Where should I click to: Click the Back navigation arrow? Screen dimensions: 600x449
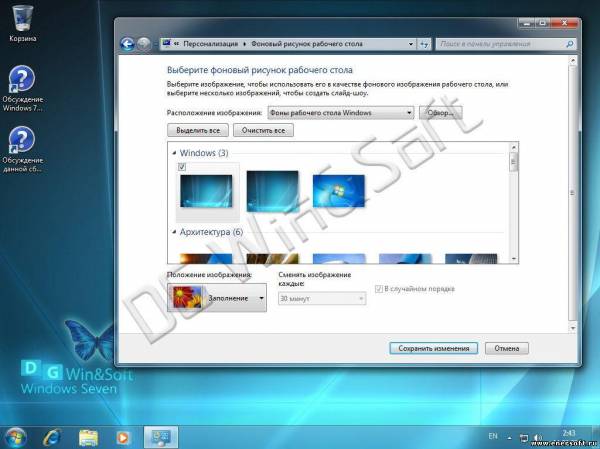pyautogui.click(x=127, y=44)
